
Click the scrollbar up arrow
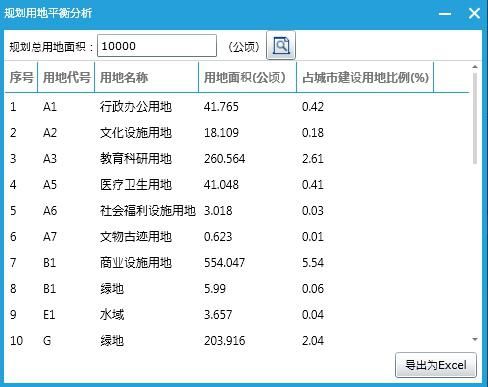coord(475,67)
